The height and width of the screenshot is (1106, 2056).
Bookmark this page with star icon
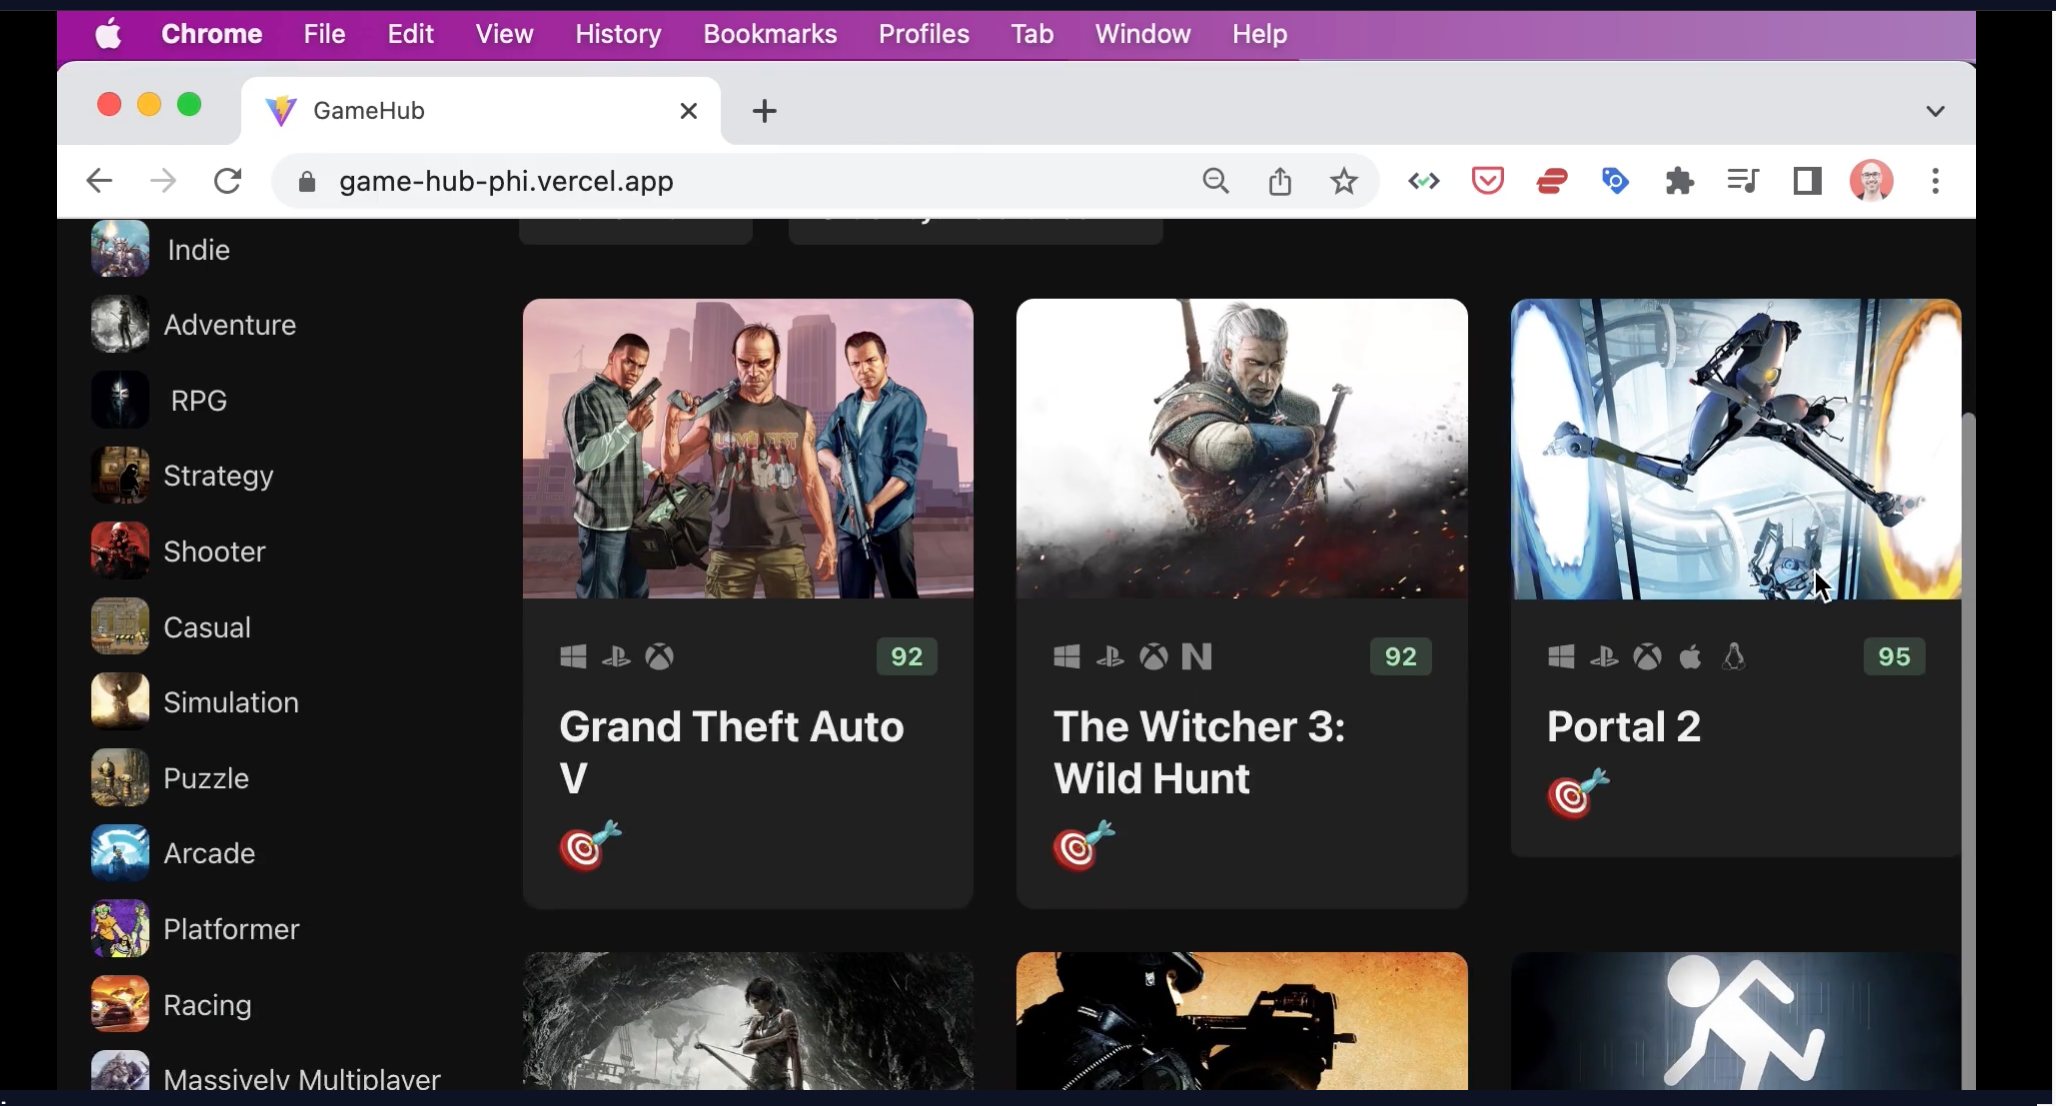pos(1344,181)
